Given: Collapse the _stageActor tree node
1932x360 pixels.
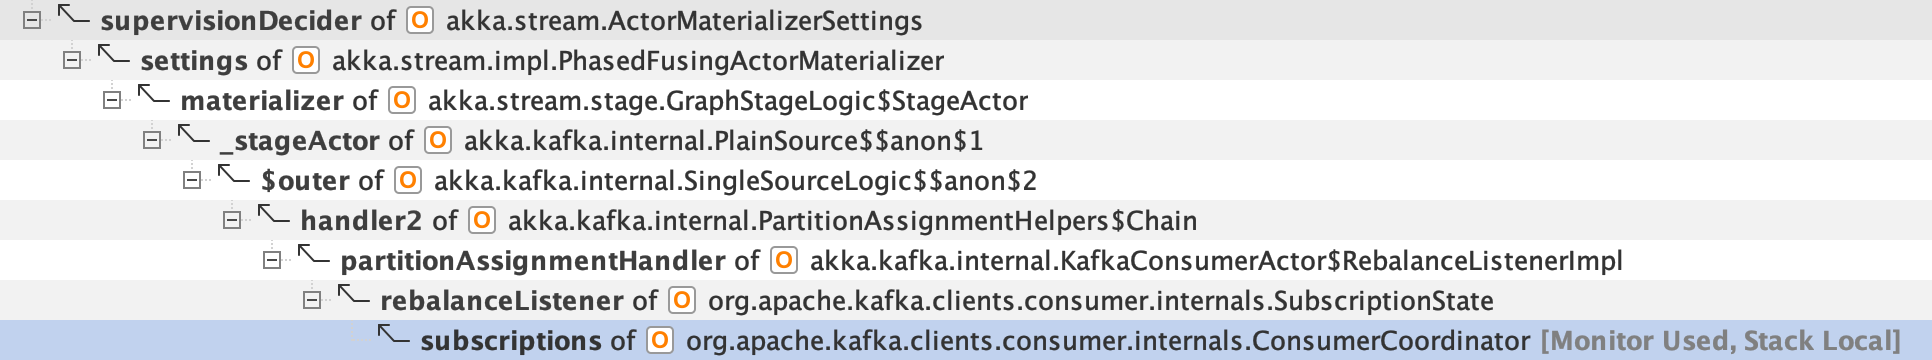Looking at the screenshot, I should tap(152, 140).
